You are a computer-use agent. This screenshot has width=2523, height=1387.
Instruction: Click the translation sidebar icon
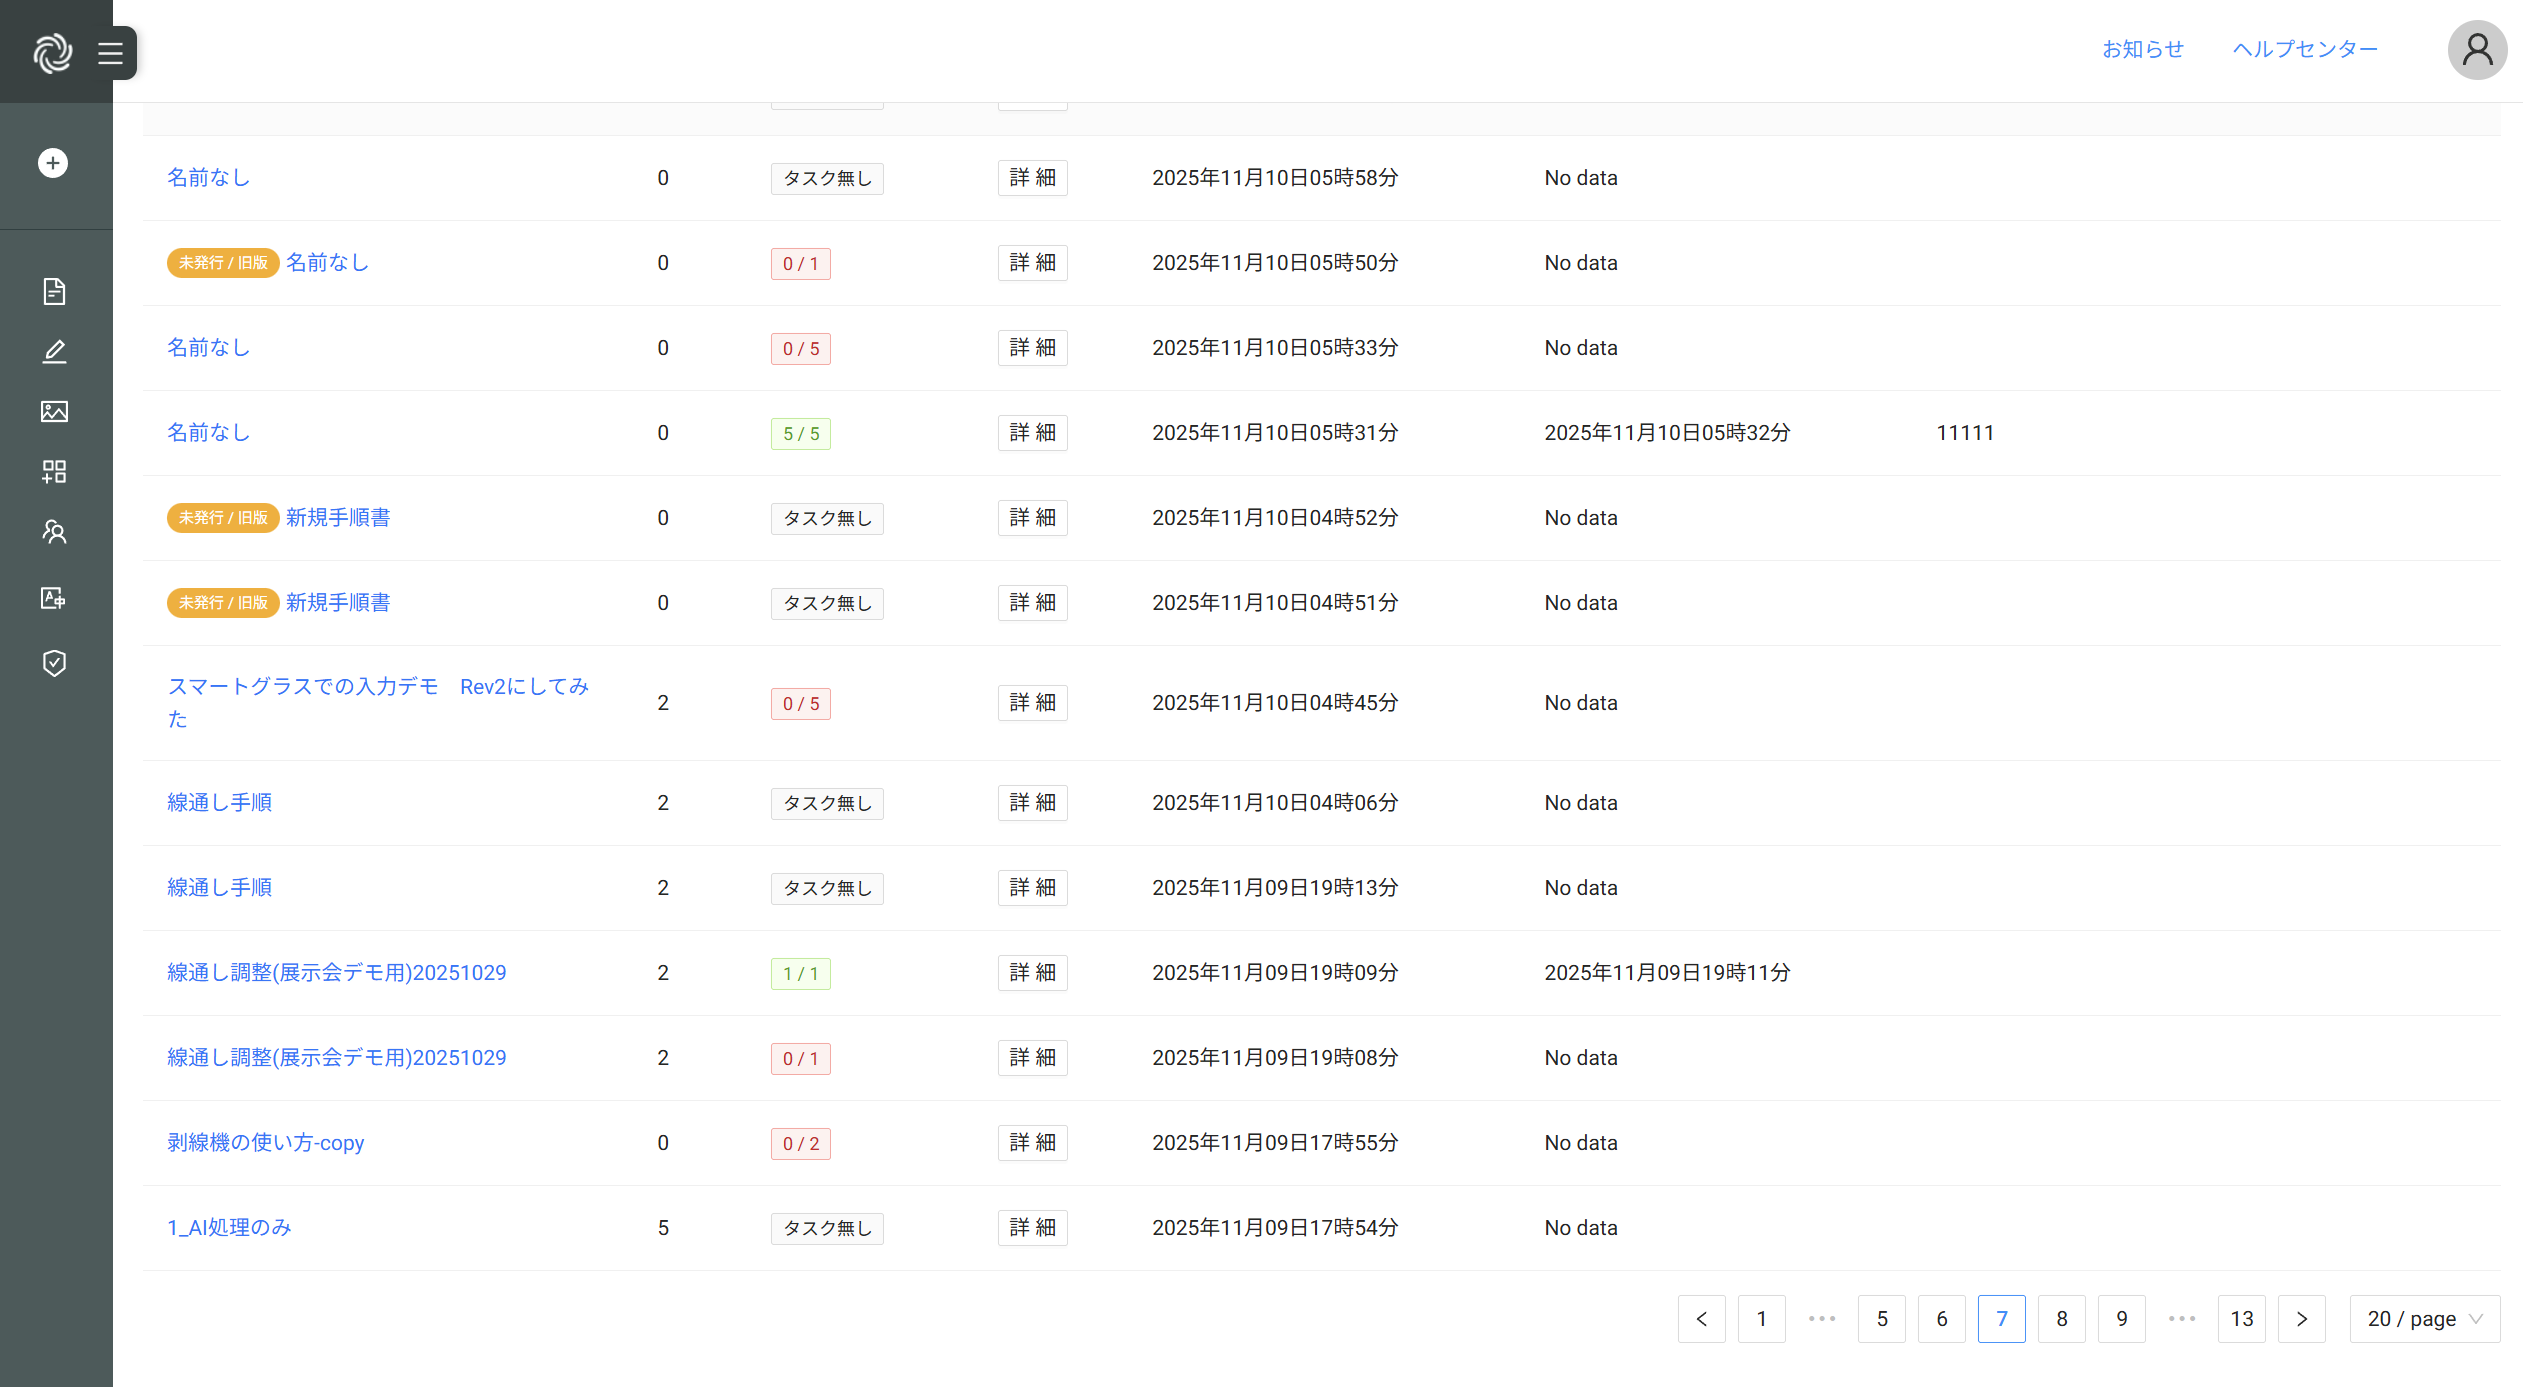[x=54, y=598]
